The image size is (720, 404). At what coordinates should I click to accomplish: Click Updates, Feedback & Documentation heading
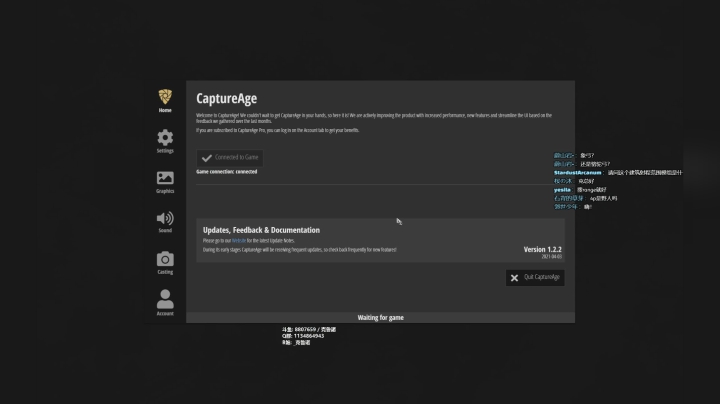coord(261,230)
